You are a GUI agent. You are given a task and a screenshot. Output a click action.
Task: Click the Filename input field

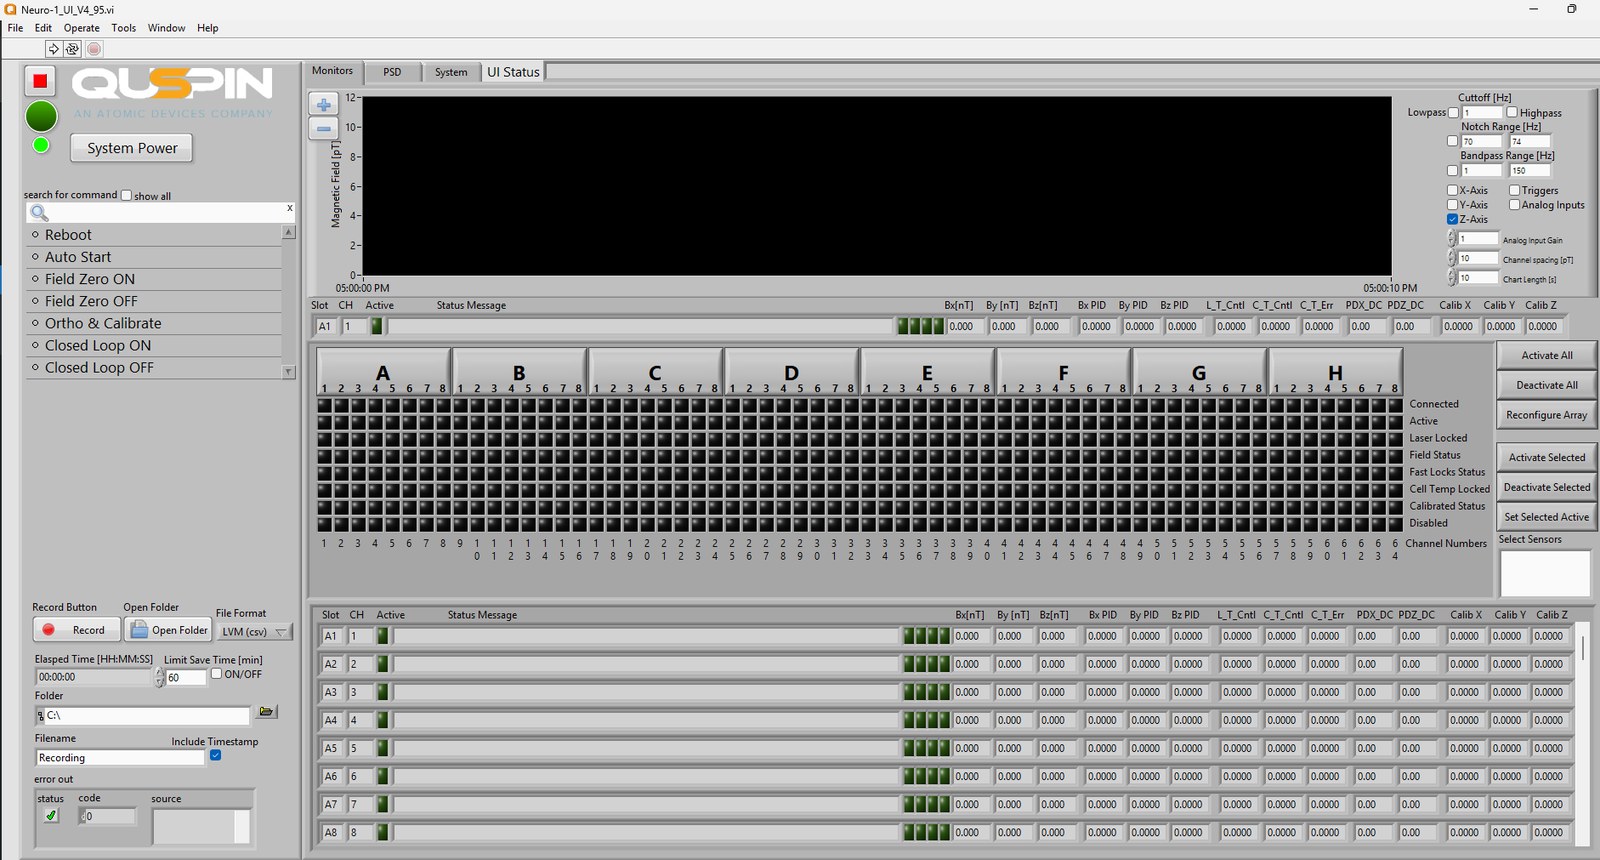[120, 758]
